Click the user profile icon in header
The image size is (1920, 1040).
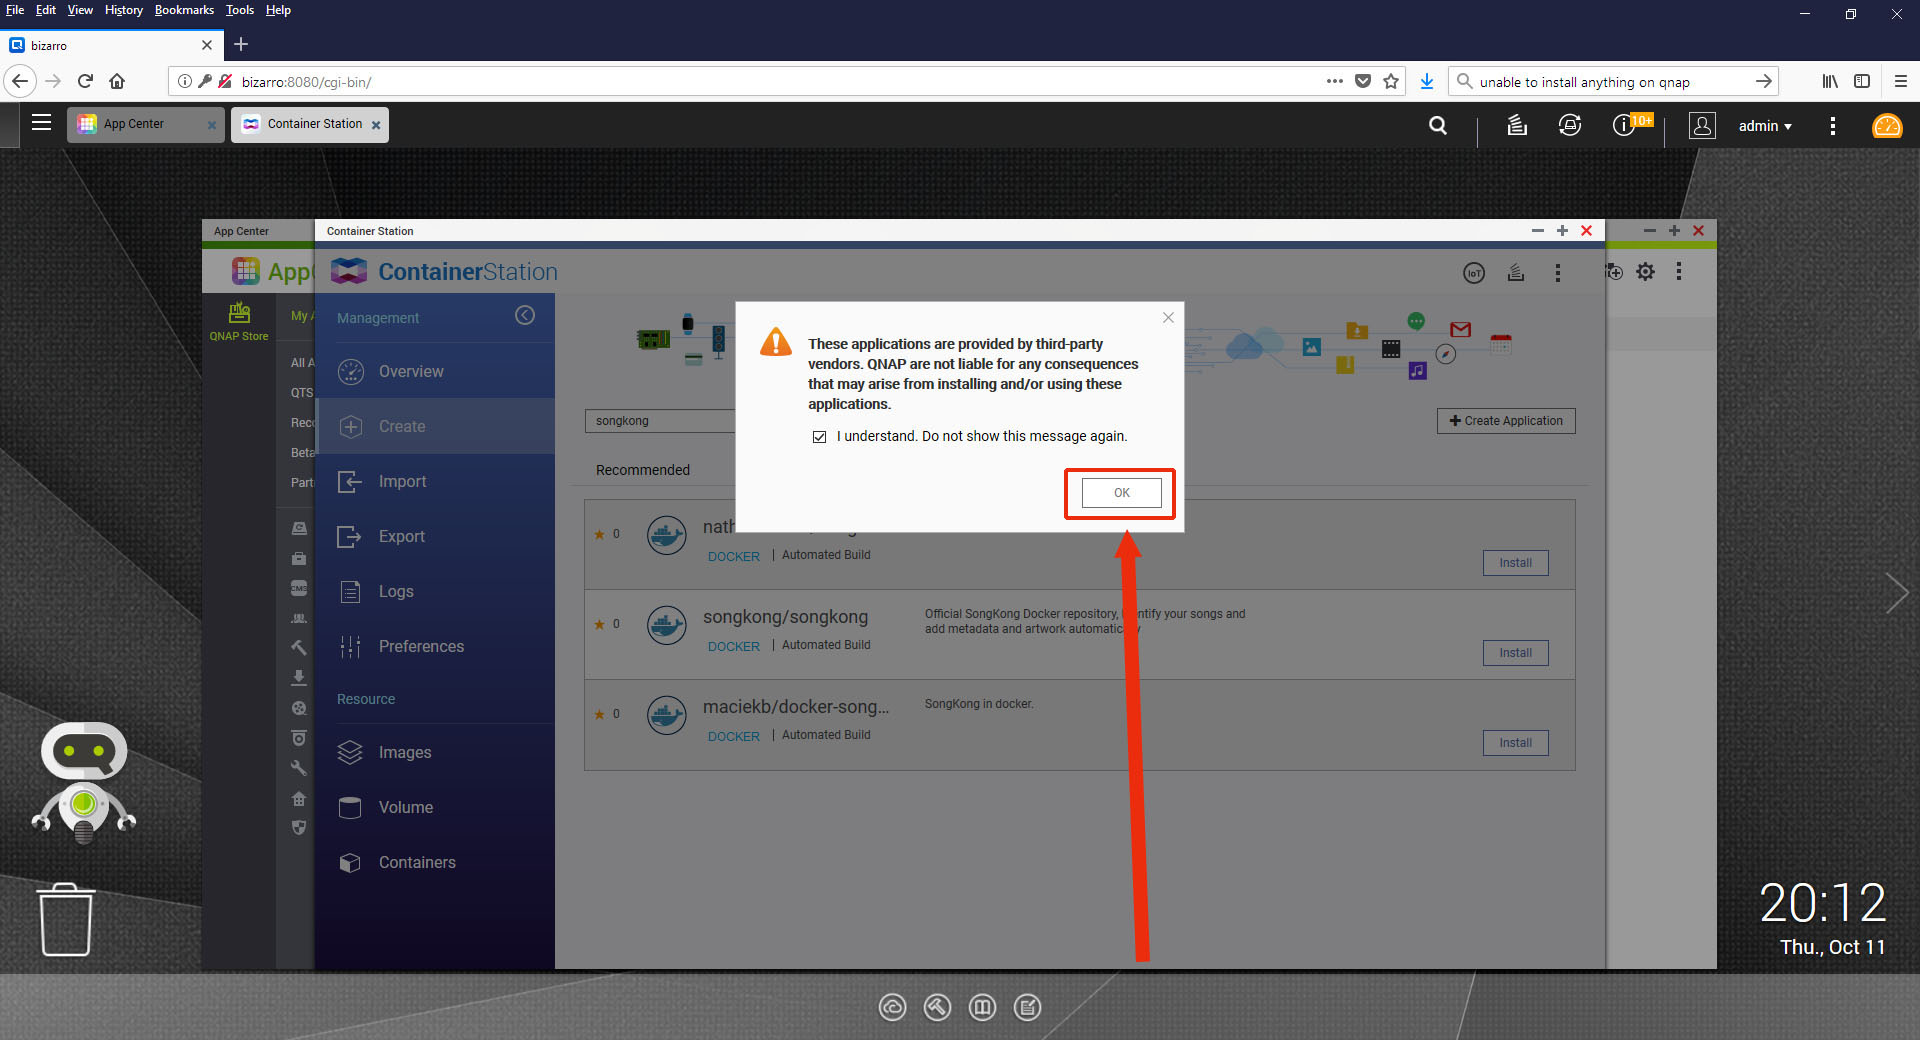1702,125
